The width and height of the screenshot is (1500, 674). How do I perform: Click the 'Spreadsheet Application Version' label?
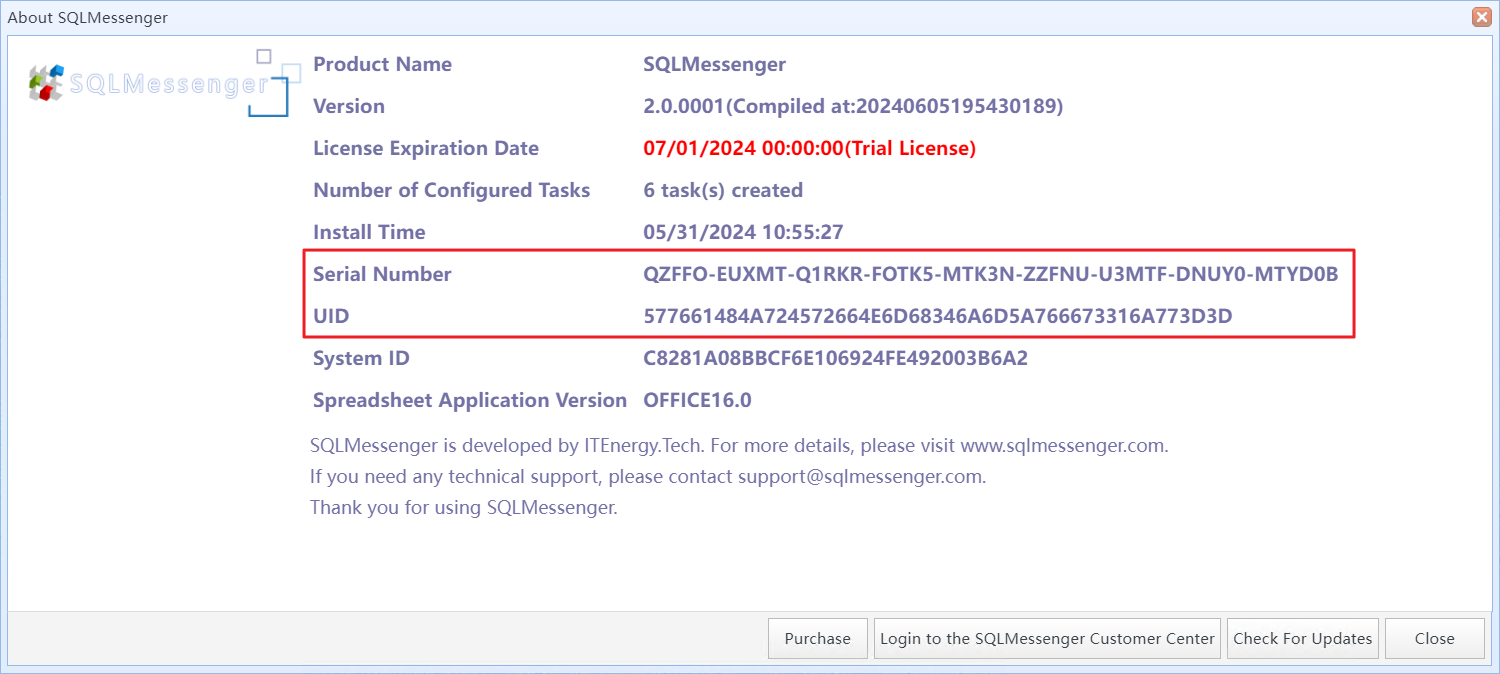[x=470, y=400]
